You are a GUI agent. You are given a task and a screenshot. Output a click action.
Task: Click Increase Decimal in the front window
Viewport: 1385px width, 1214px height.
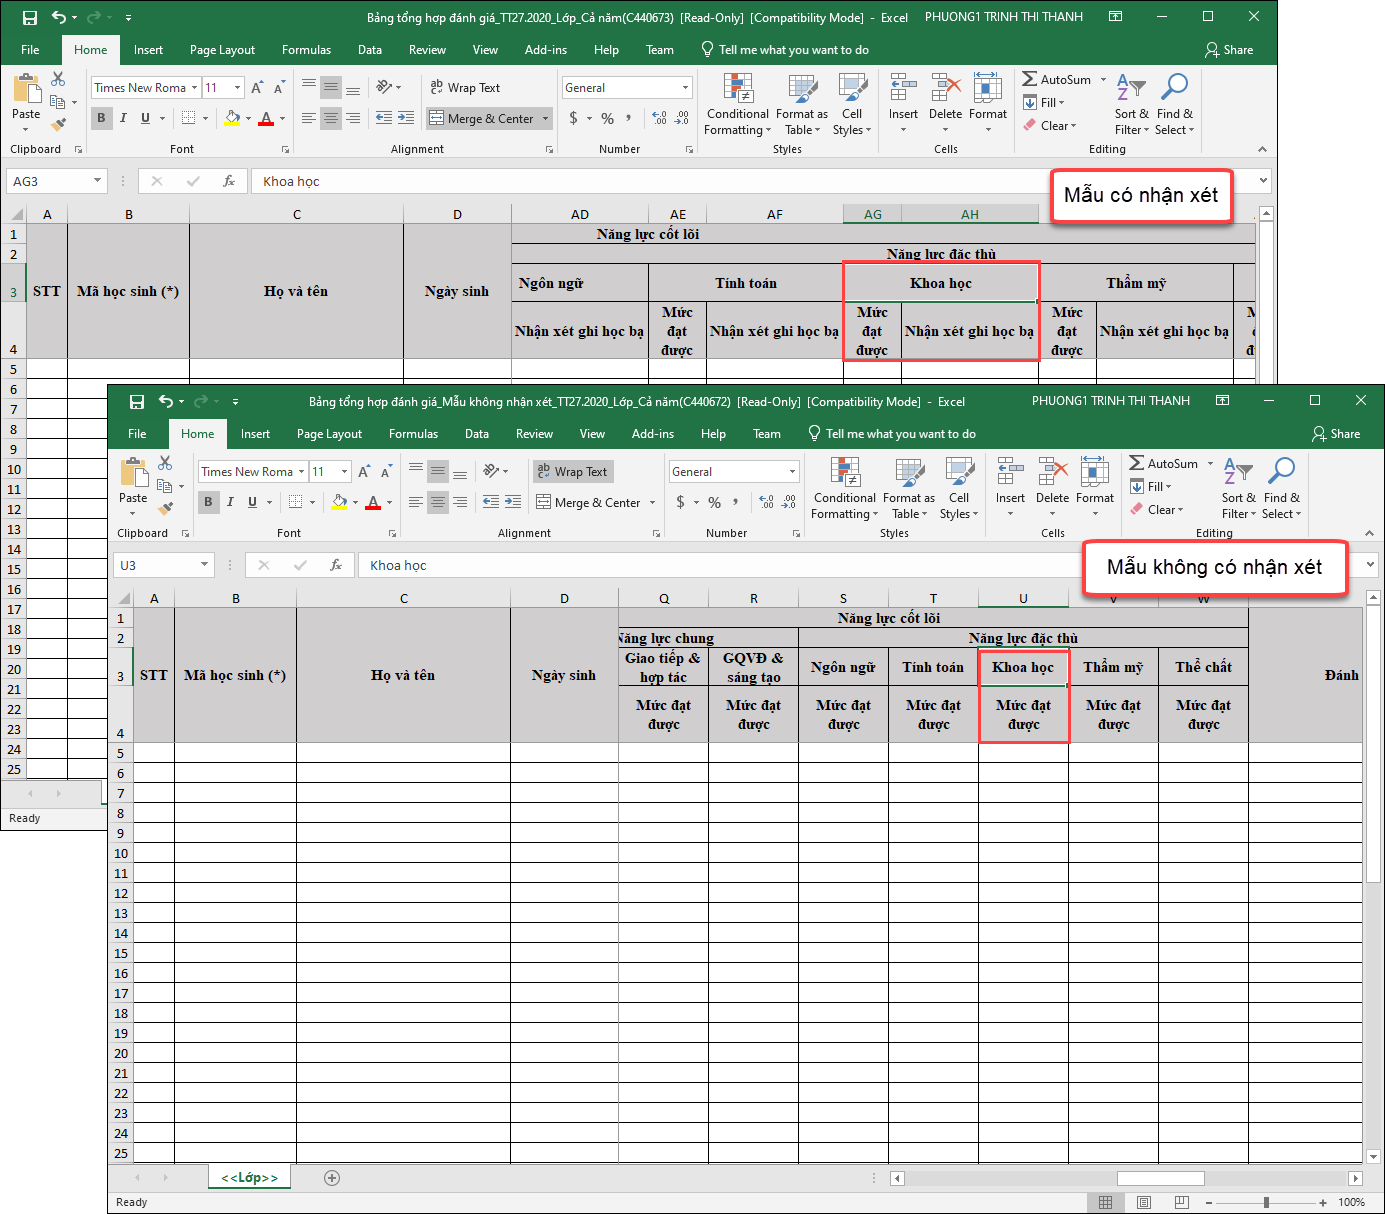[x=767, y=502]
